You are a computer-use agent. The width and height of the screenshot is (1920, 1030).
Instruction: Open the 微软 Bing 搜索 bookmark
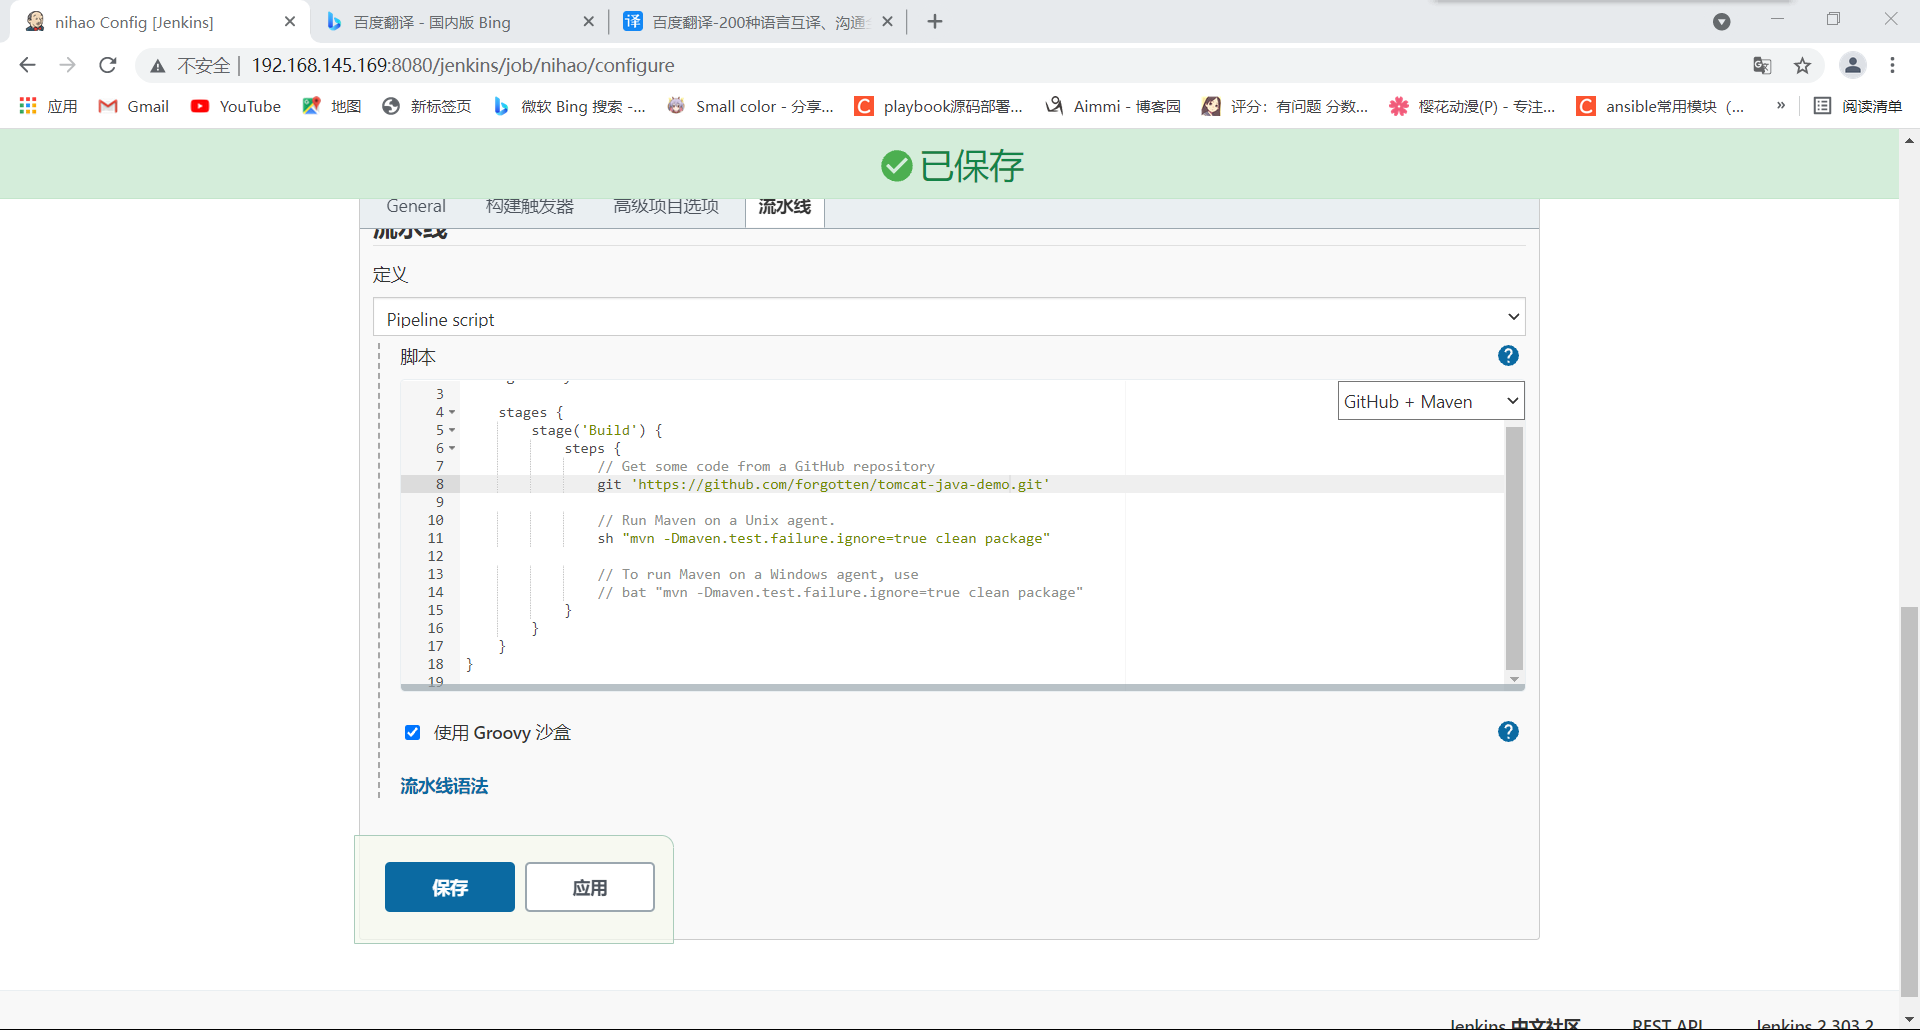click(569, 106)
